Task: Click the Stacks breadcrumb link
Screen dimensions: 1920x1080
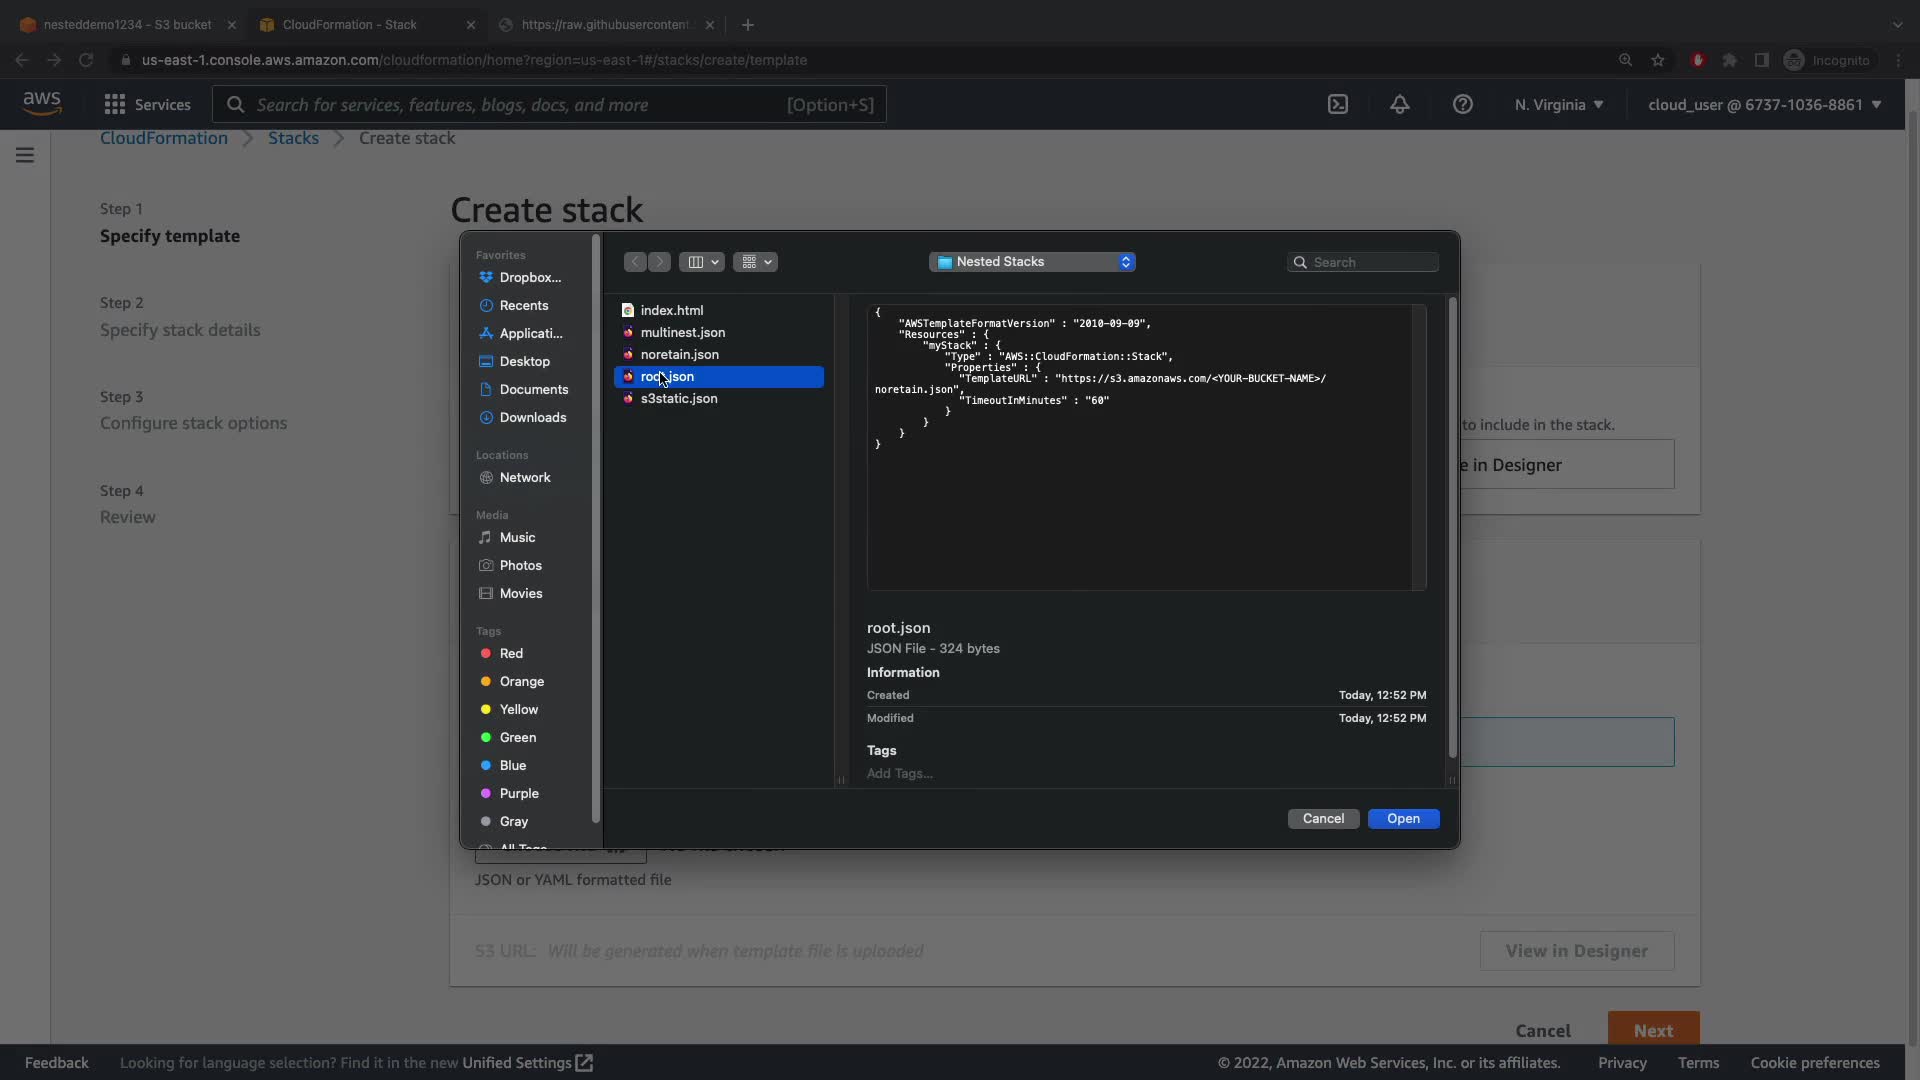Action: point(293,138)
